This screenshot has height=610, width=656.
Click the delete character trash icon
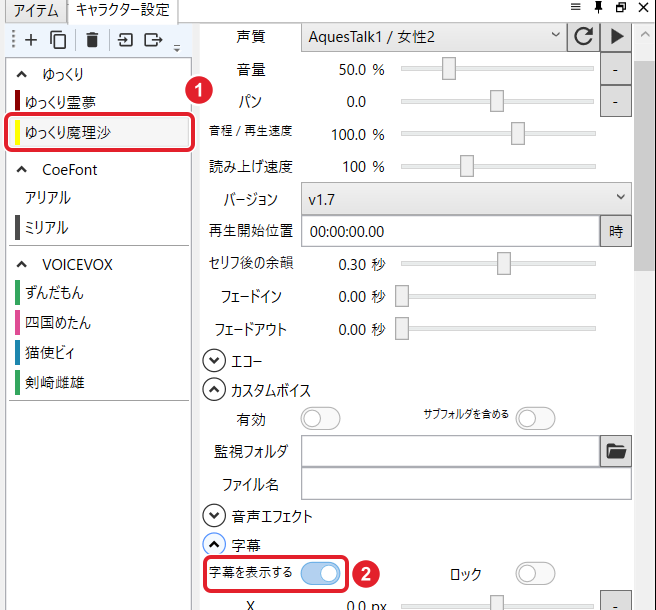(92, 40)
